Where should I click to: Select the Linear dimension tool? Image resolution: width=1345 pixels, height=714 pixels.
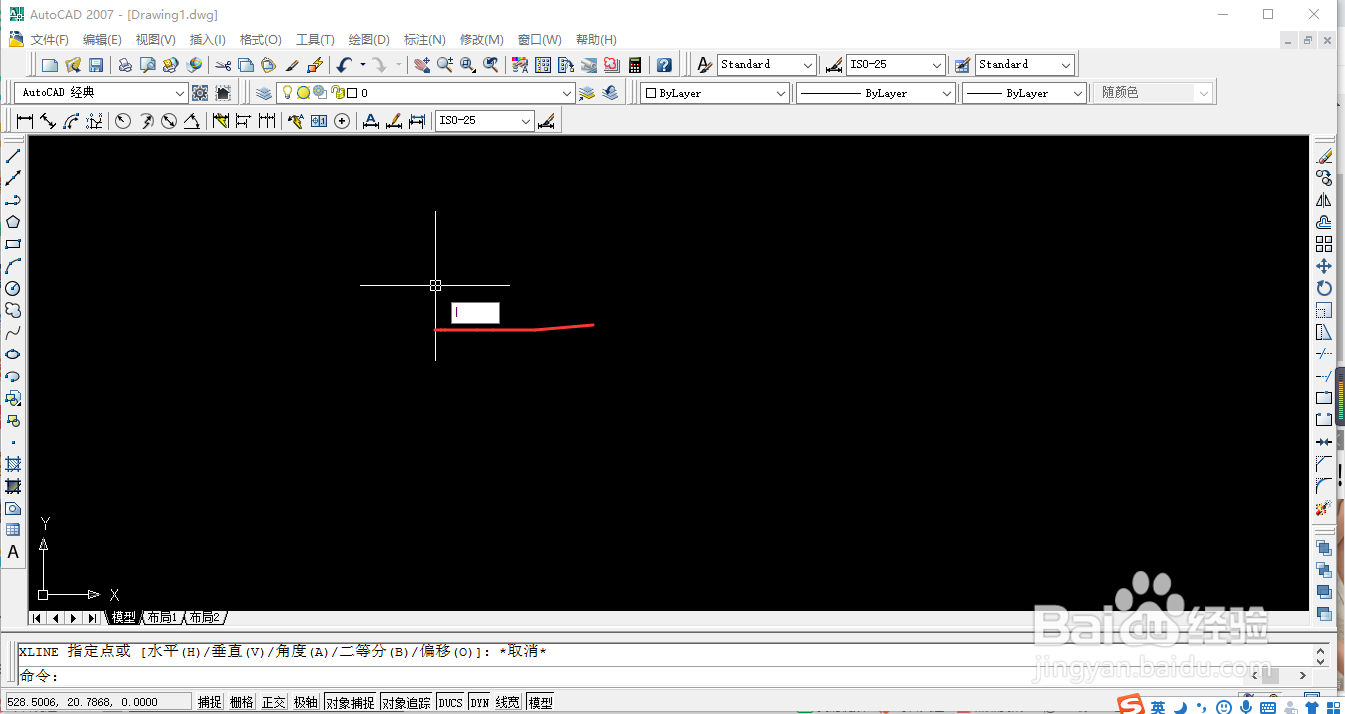point(25,121)
